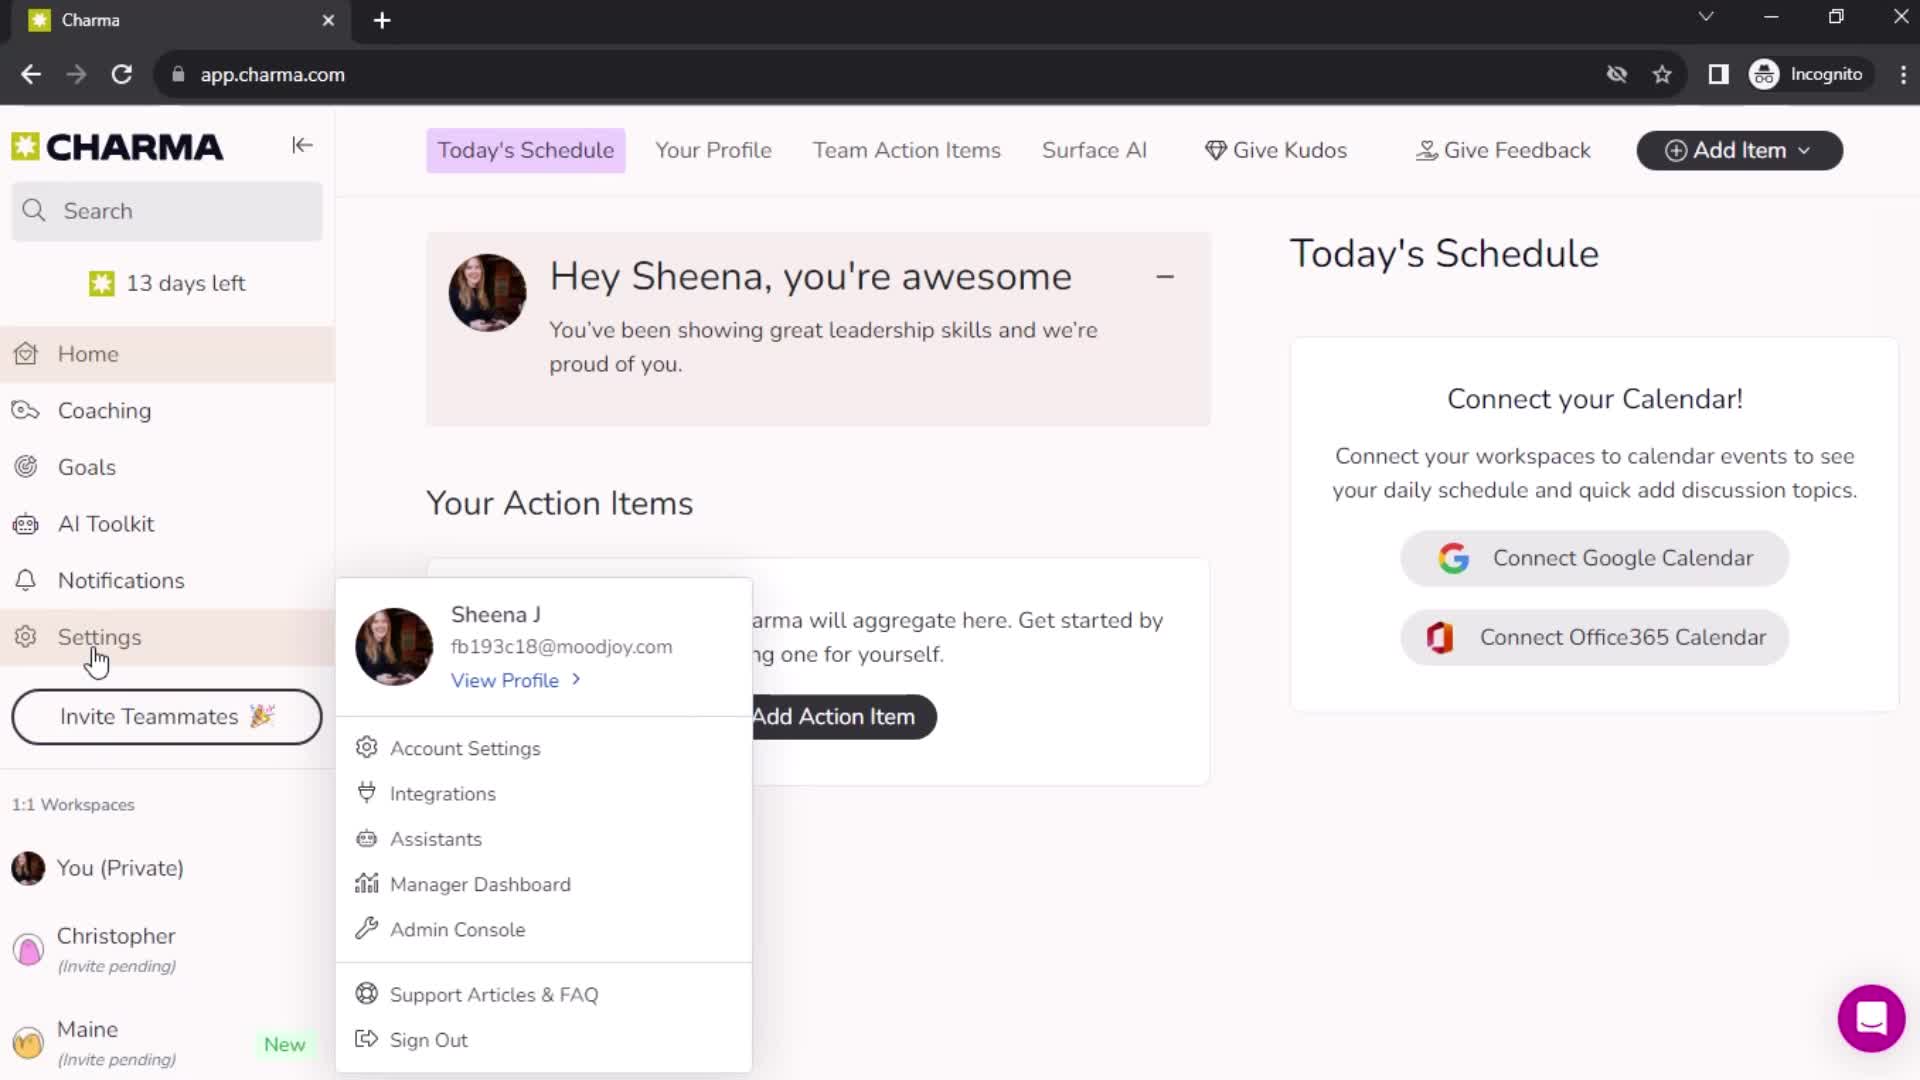Click Connect Google Calendar button

(x=1596, y=558)
